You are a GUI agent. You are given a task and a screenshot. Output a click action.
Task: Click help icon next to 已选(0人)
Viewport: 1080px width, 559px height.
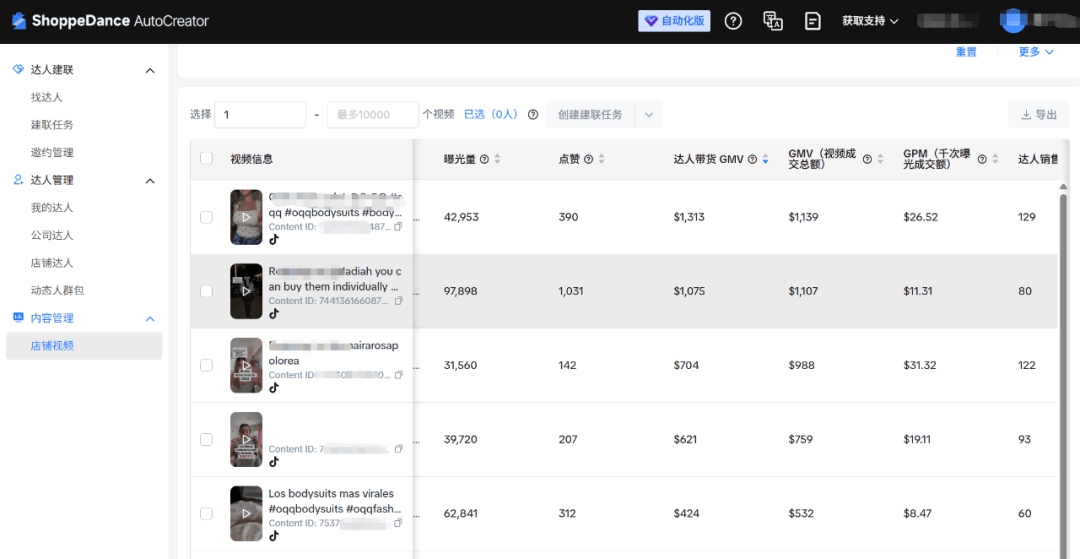(532, 114)
